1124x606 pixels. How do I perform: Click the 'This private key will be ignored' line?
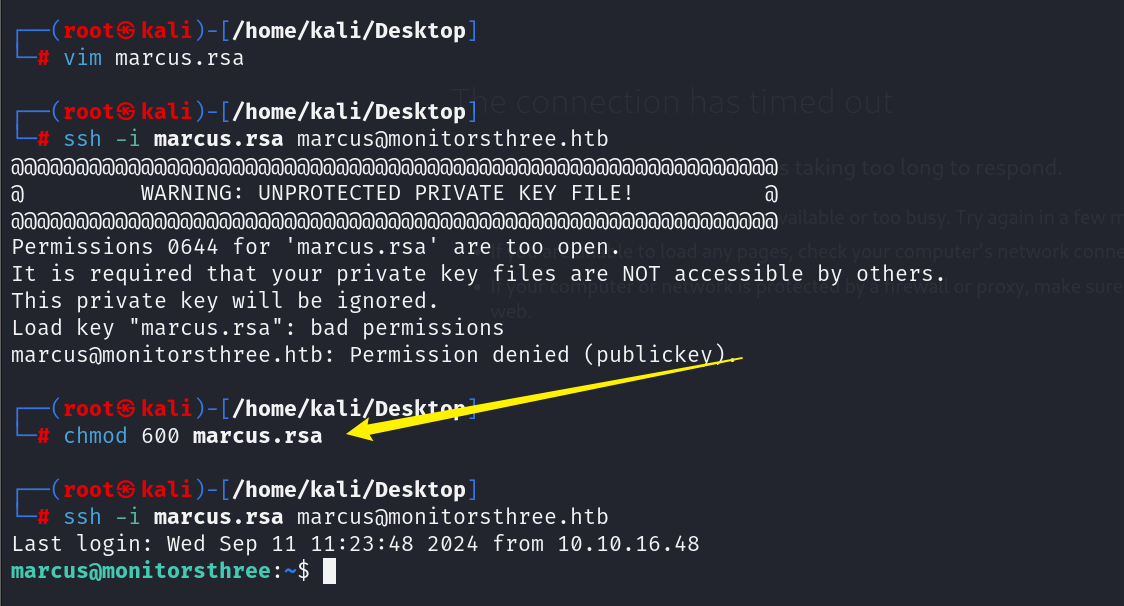(x=225, y=300)
